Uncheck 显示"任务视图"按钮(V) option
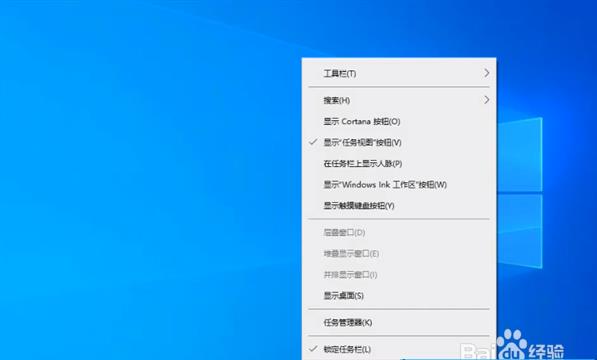The width and height of the screenshot is (597, 360). 399,142
